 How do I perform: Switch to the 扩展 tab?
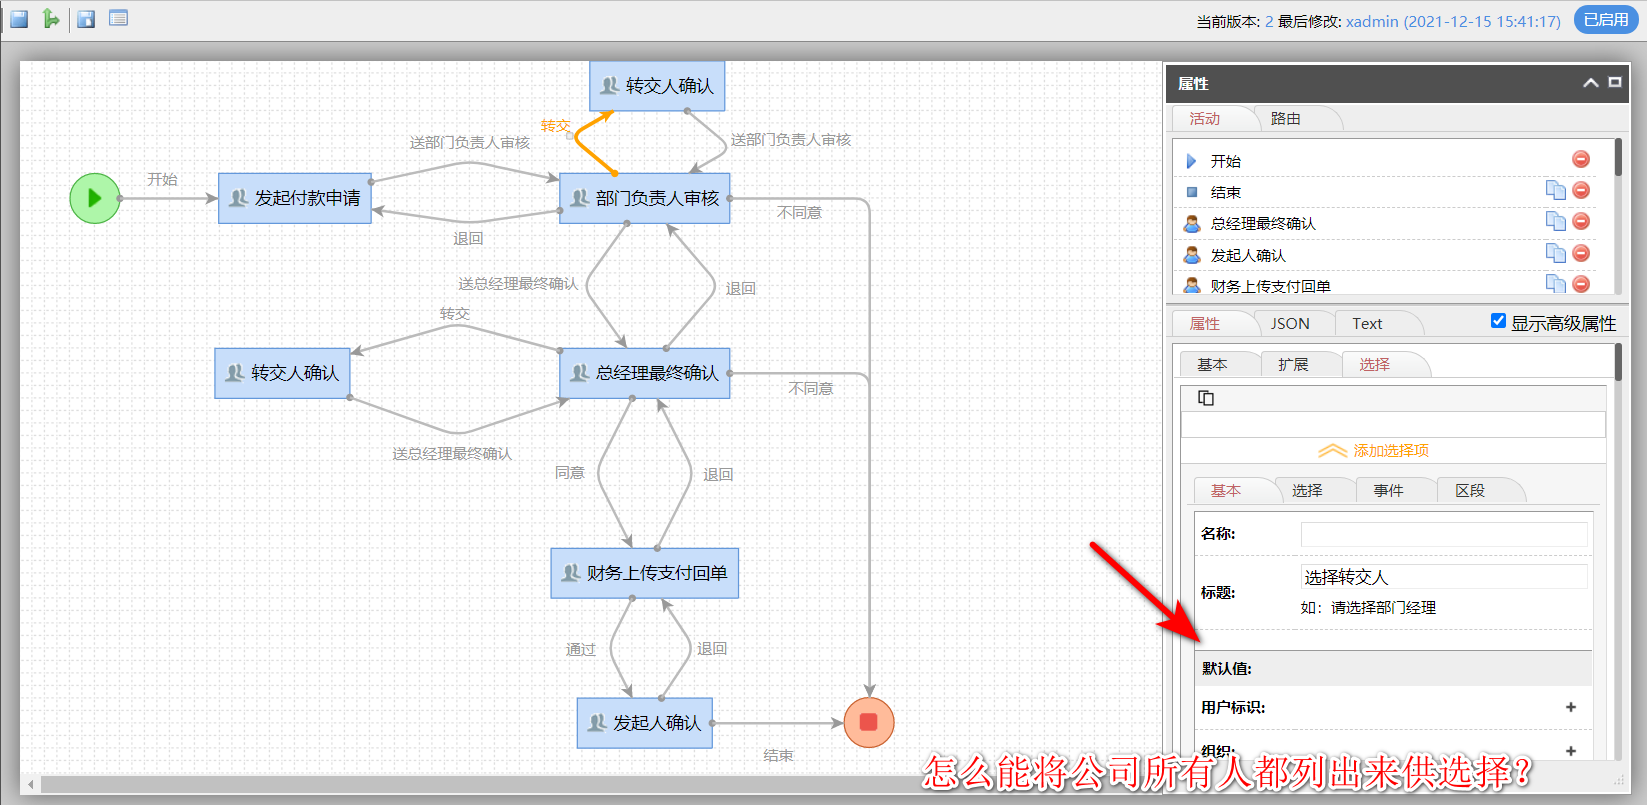click(1293, 364)
